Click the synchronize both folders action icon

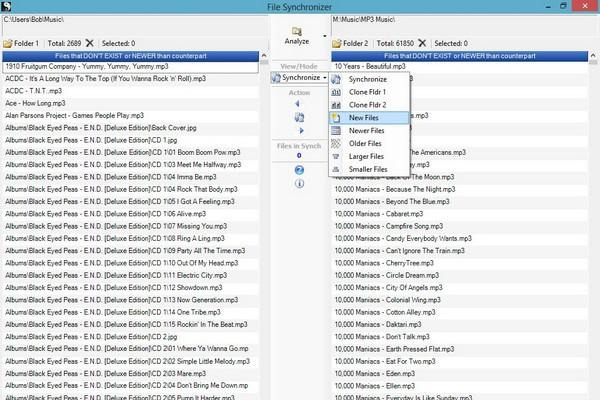point(299,117)
